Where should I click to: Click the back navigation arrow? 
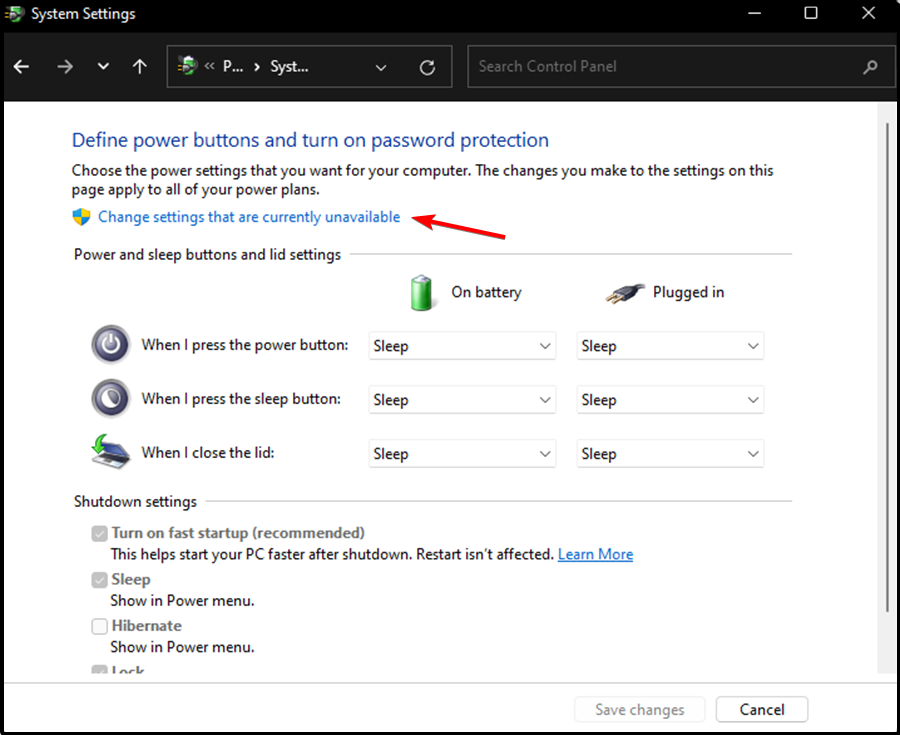point(21,66)
